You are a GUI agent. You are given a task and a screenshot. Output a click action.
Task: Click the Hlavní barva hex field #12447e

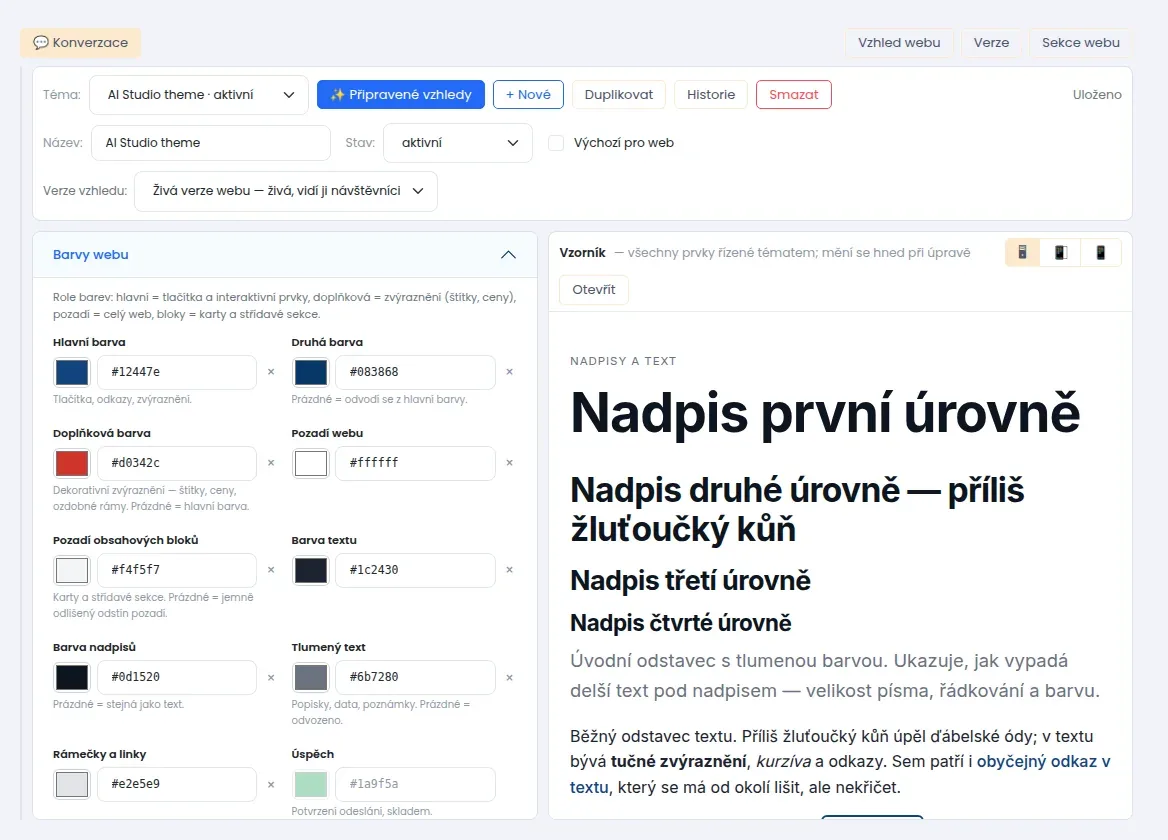177,372
